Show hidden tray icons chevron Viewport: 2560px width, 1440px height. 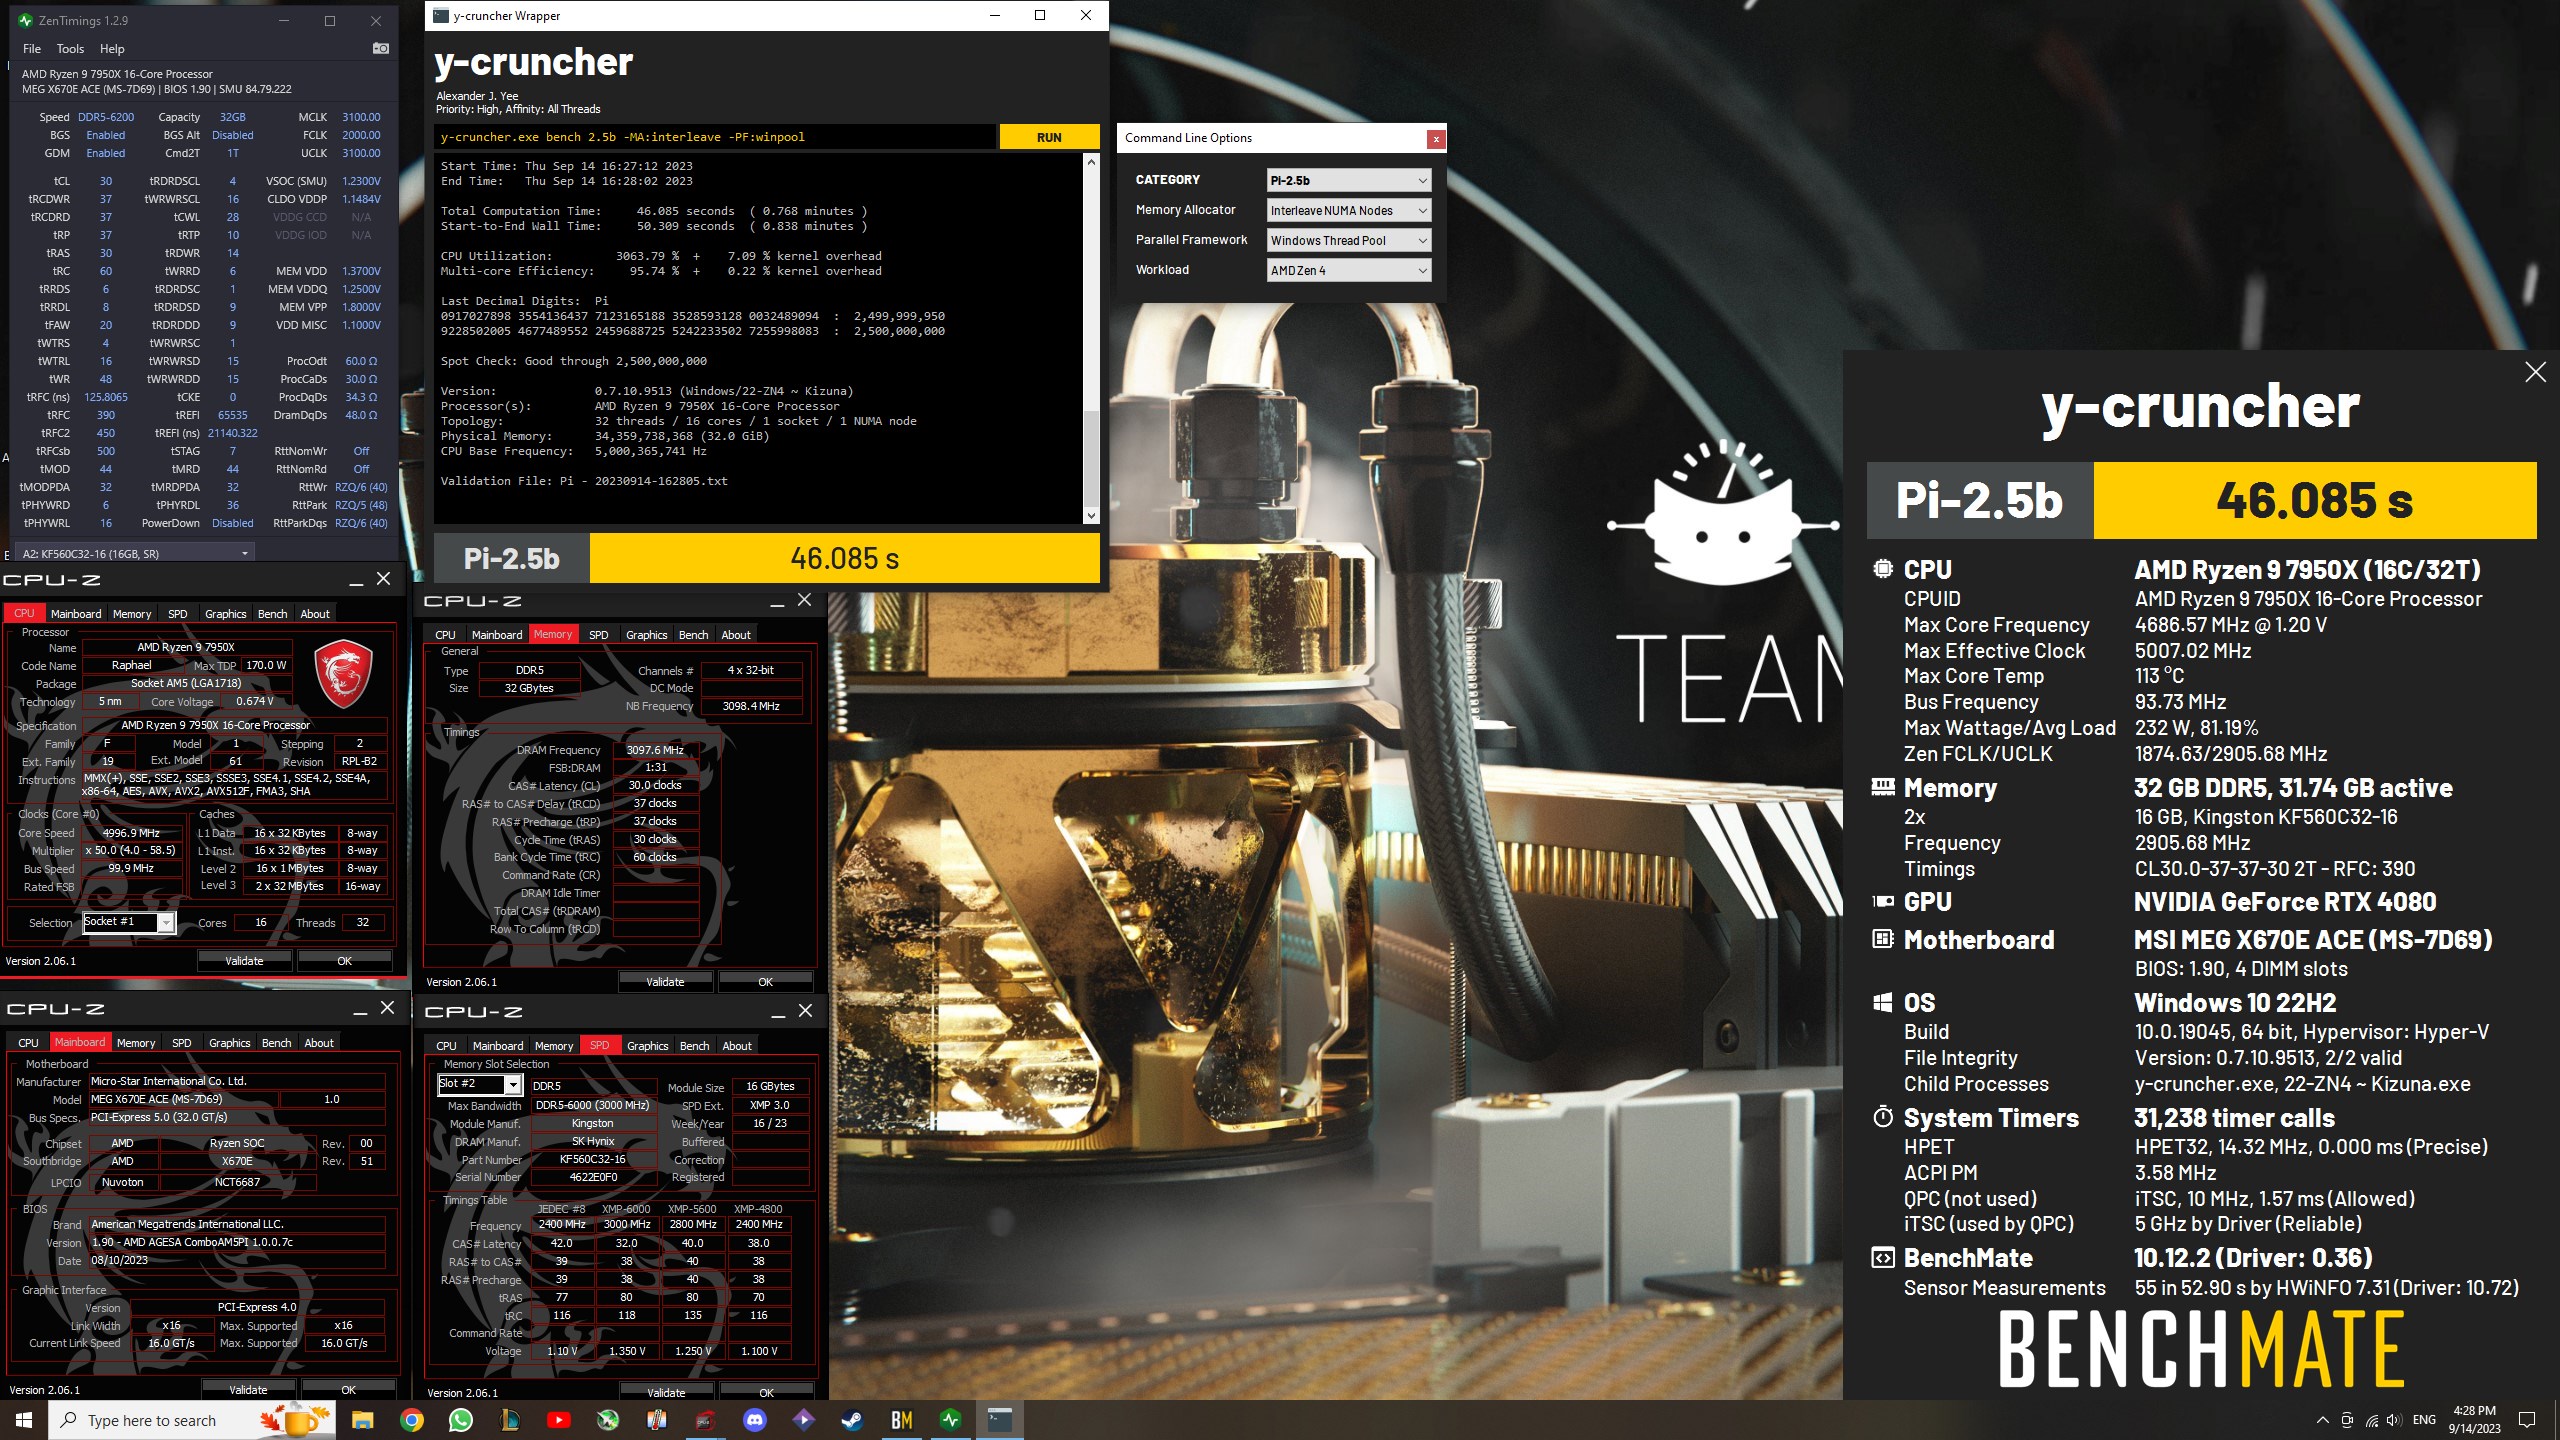(x=2322, y=1420)
